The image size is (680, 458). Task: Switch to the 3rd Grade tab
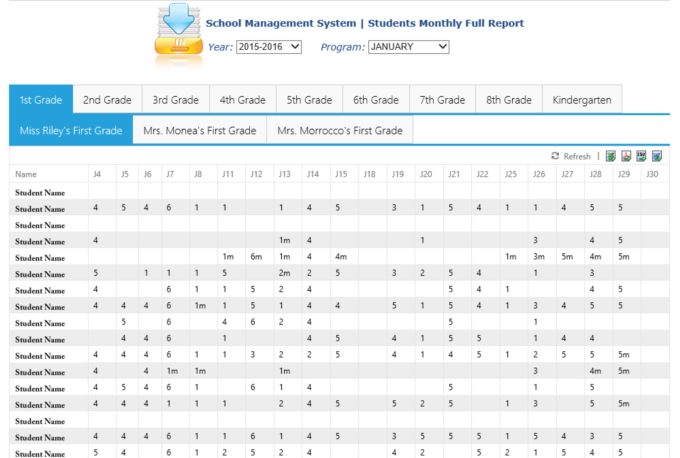pyautogui.click(x=176, y=100)
